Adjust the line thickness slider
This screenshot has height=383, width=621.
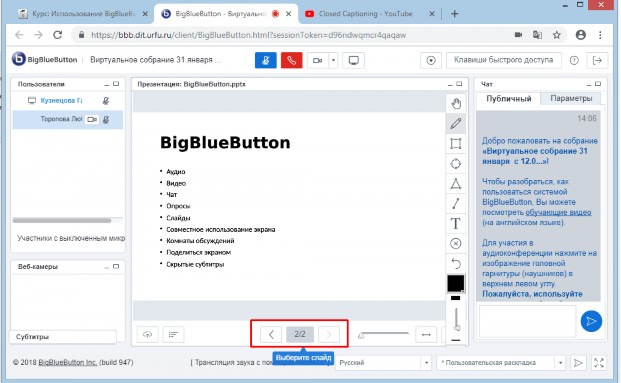[456, 319]
